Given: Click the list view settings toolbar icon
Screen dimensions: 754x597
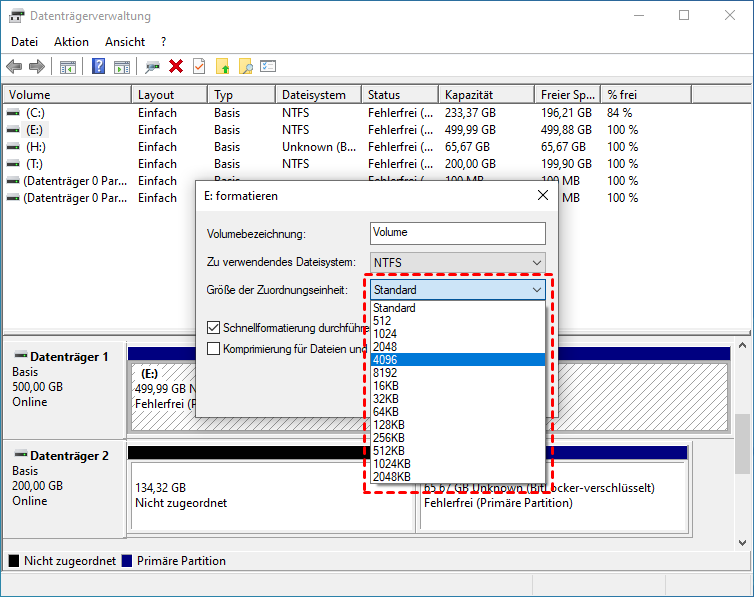Looking at the screenshot, I should pos(268,66).
